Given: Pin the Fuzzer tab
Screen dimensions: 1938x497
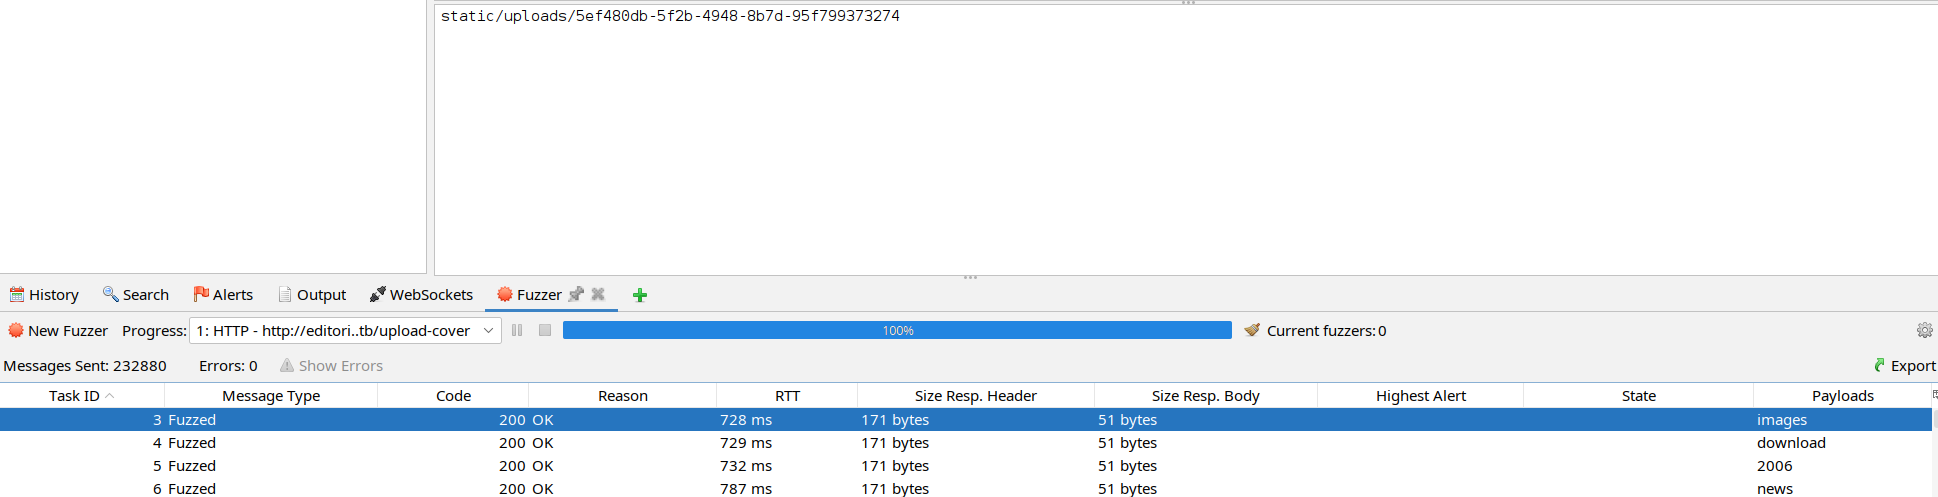Looking at the screenshot, I should pyautogui.click(x=576, y=294).
